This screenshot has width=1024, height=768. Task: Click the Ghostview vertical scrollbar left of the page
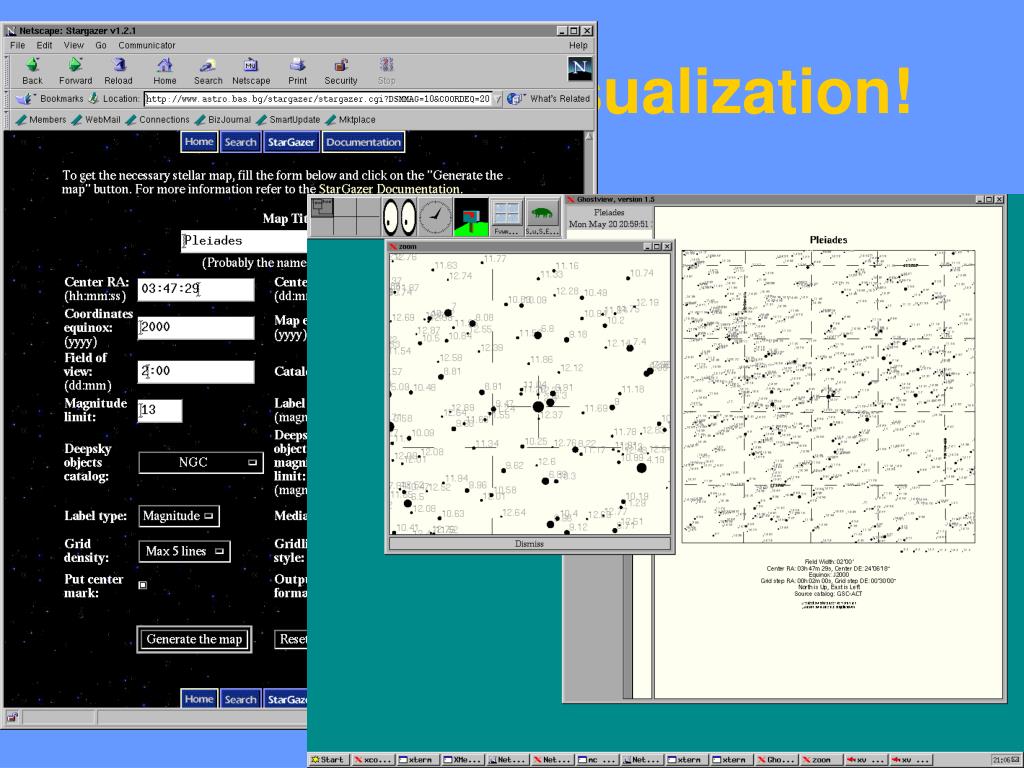coord(628,626)
